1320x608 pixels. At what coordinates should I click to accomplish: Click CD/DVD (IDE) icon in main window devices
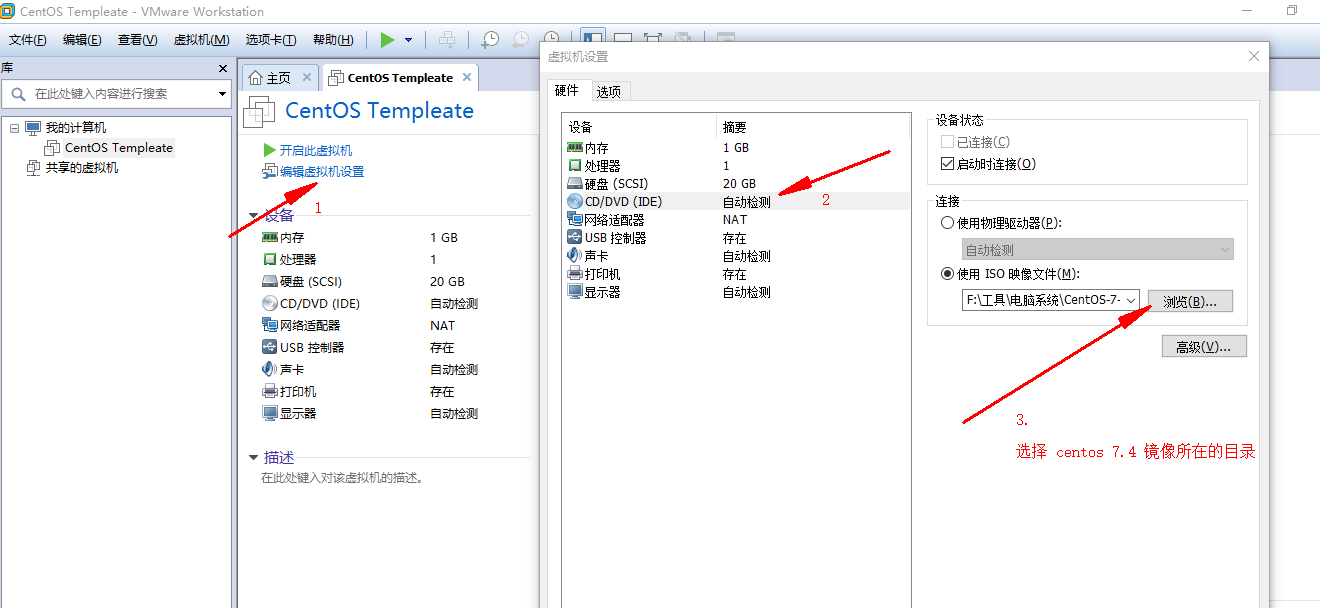tap(270, 303)
